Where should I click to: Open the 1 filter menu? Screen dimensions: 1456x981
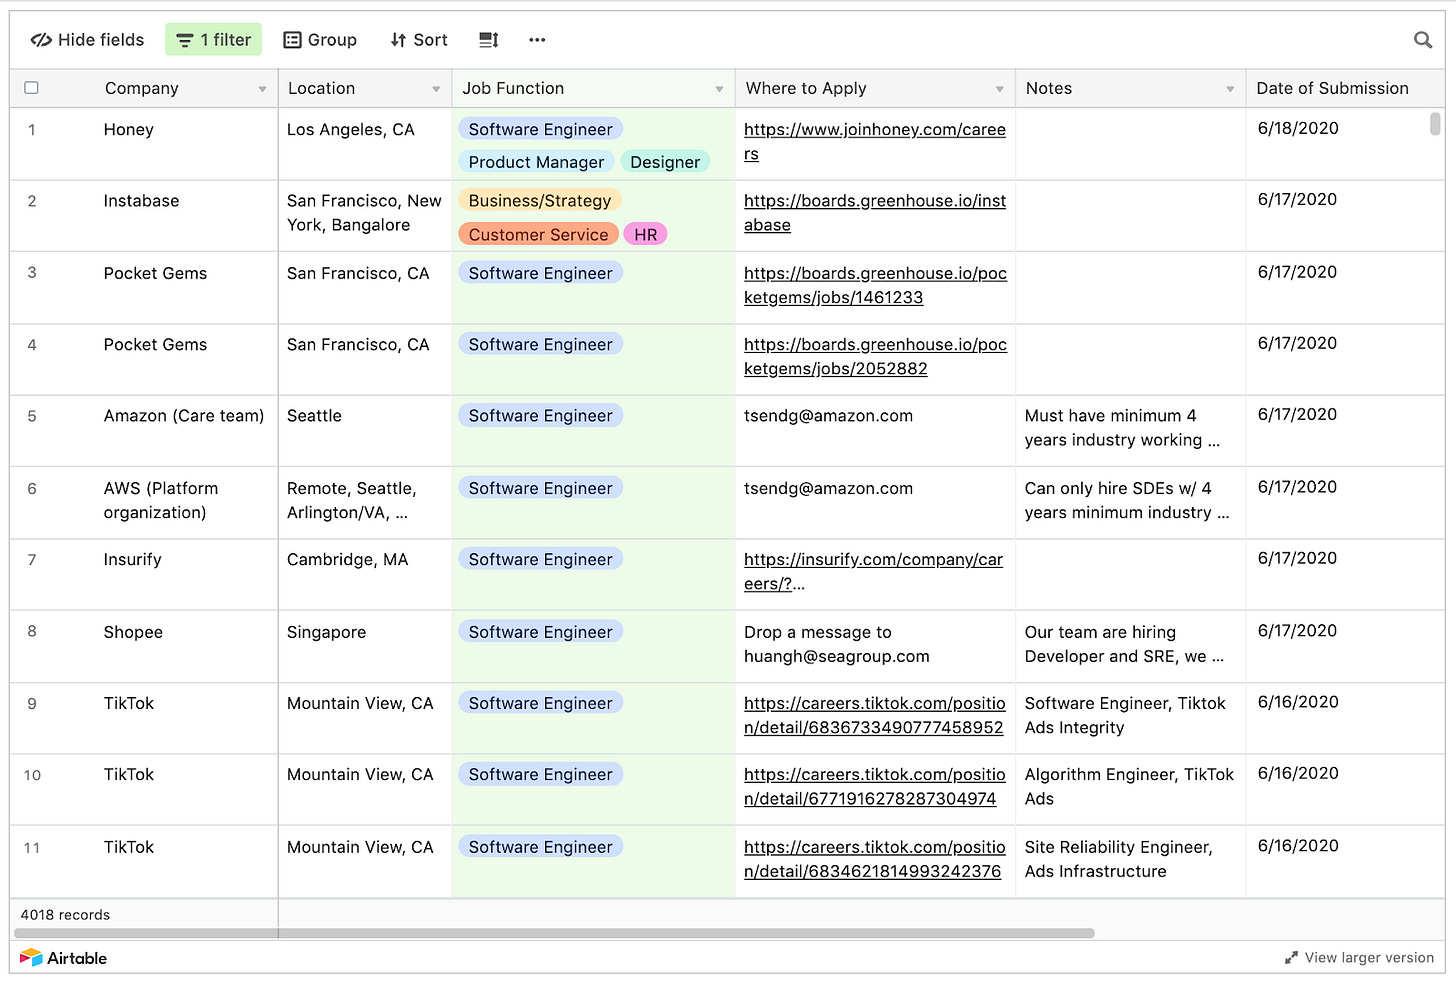(x=214, y=40)
